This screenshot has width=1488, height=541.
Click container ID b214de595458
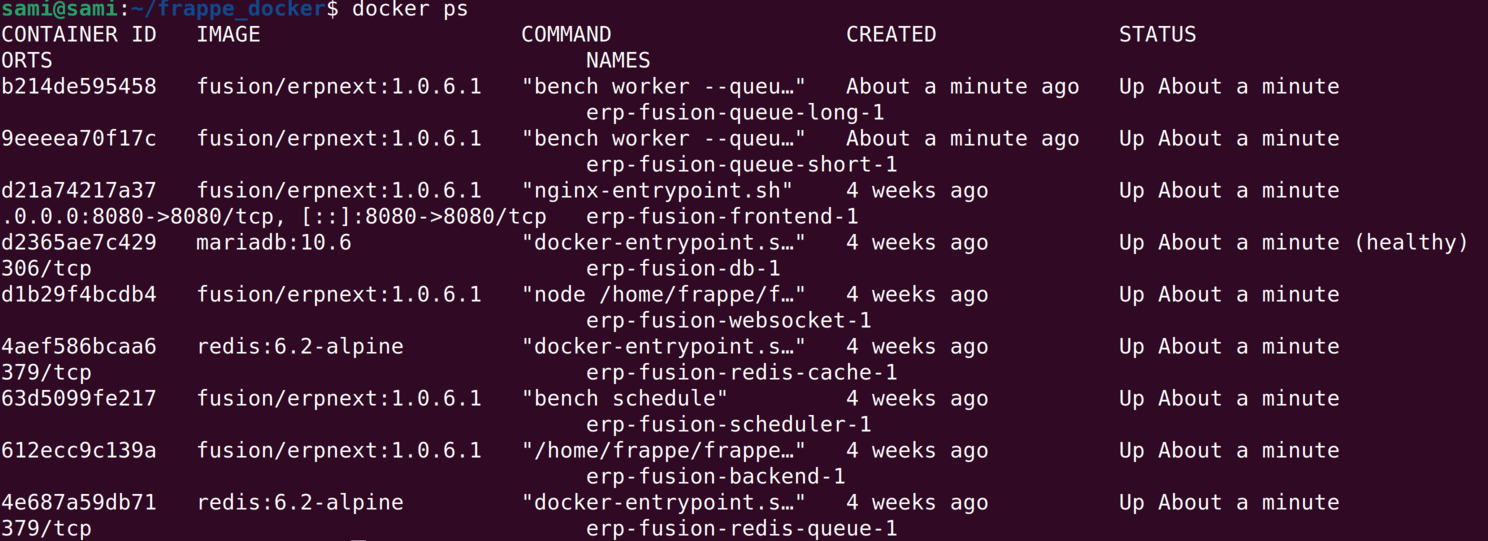point(79,87)
